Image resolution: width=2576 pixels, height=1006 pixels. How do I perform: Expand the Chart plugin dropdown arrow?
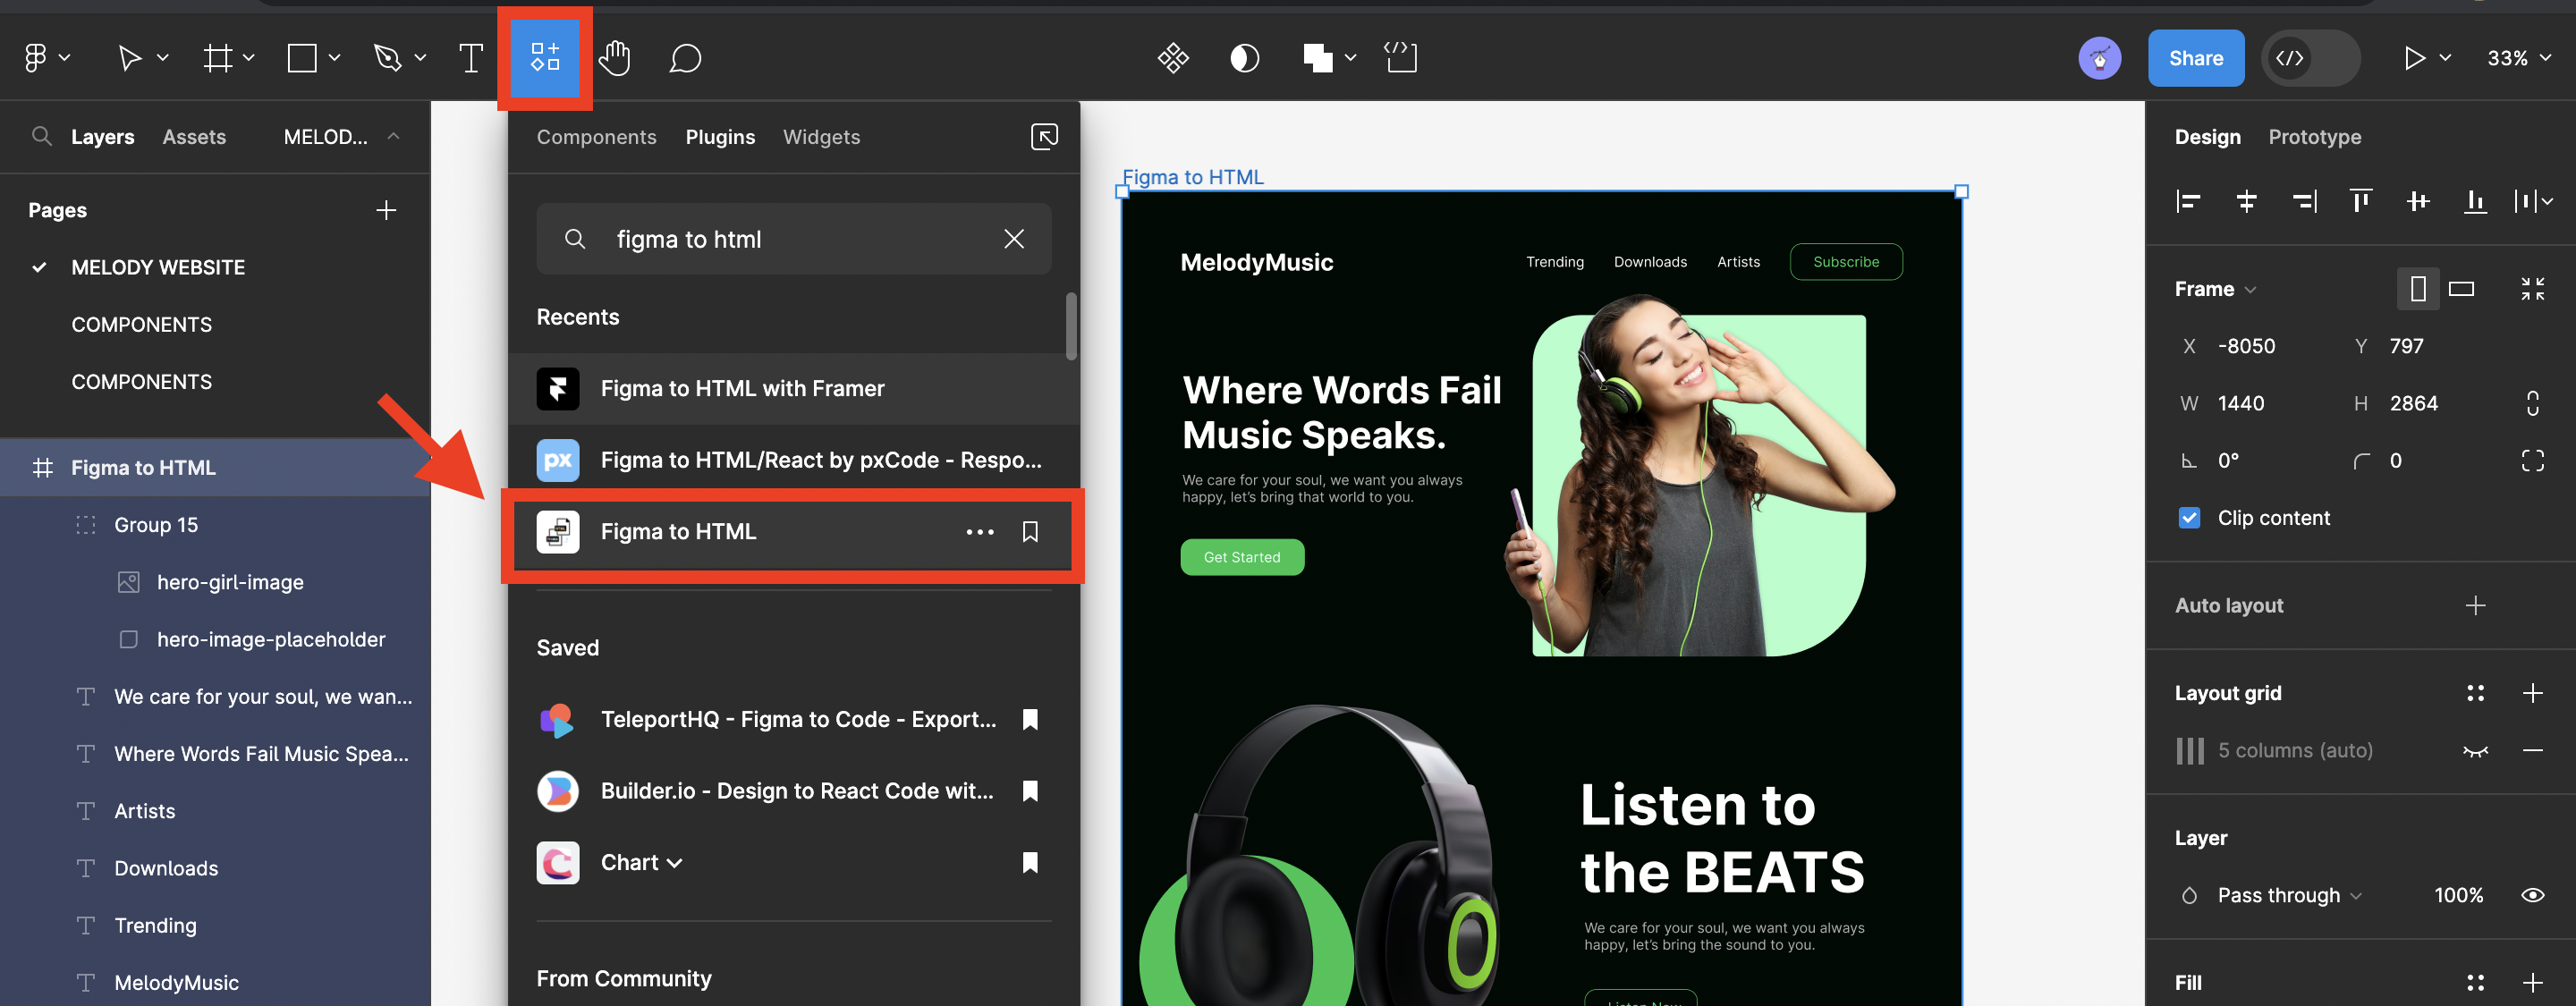coord(675,863)
